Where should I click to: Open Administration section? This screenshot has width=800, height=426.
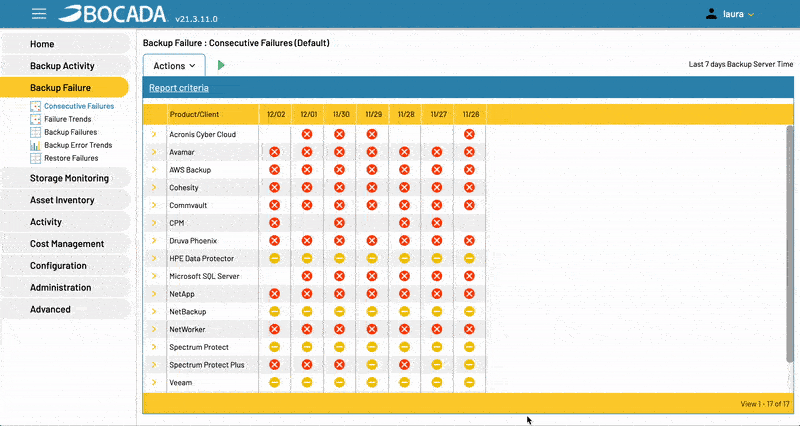click(65, 288)
